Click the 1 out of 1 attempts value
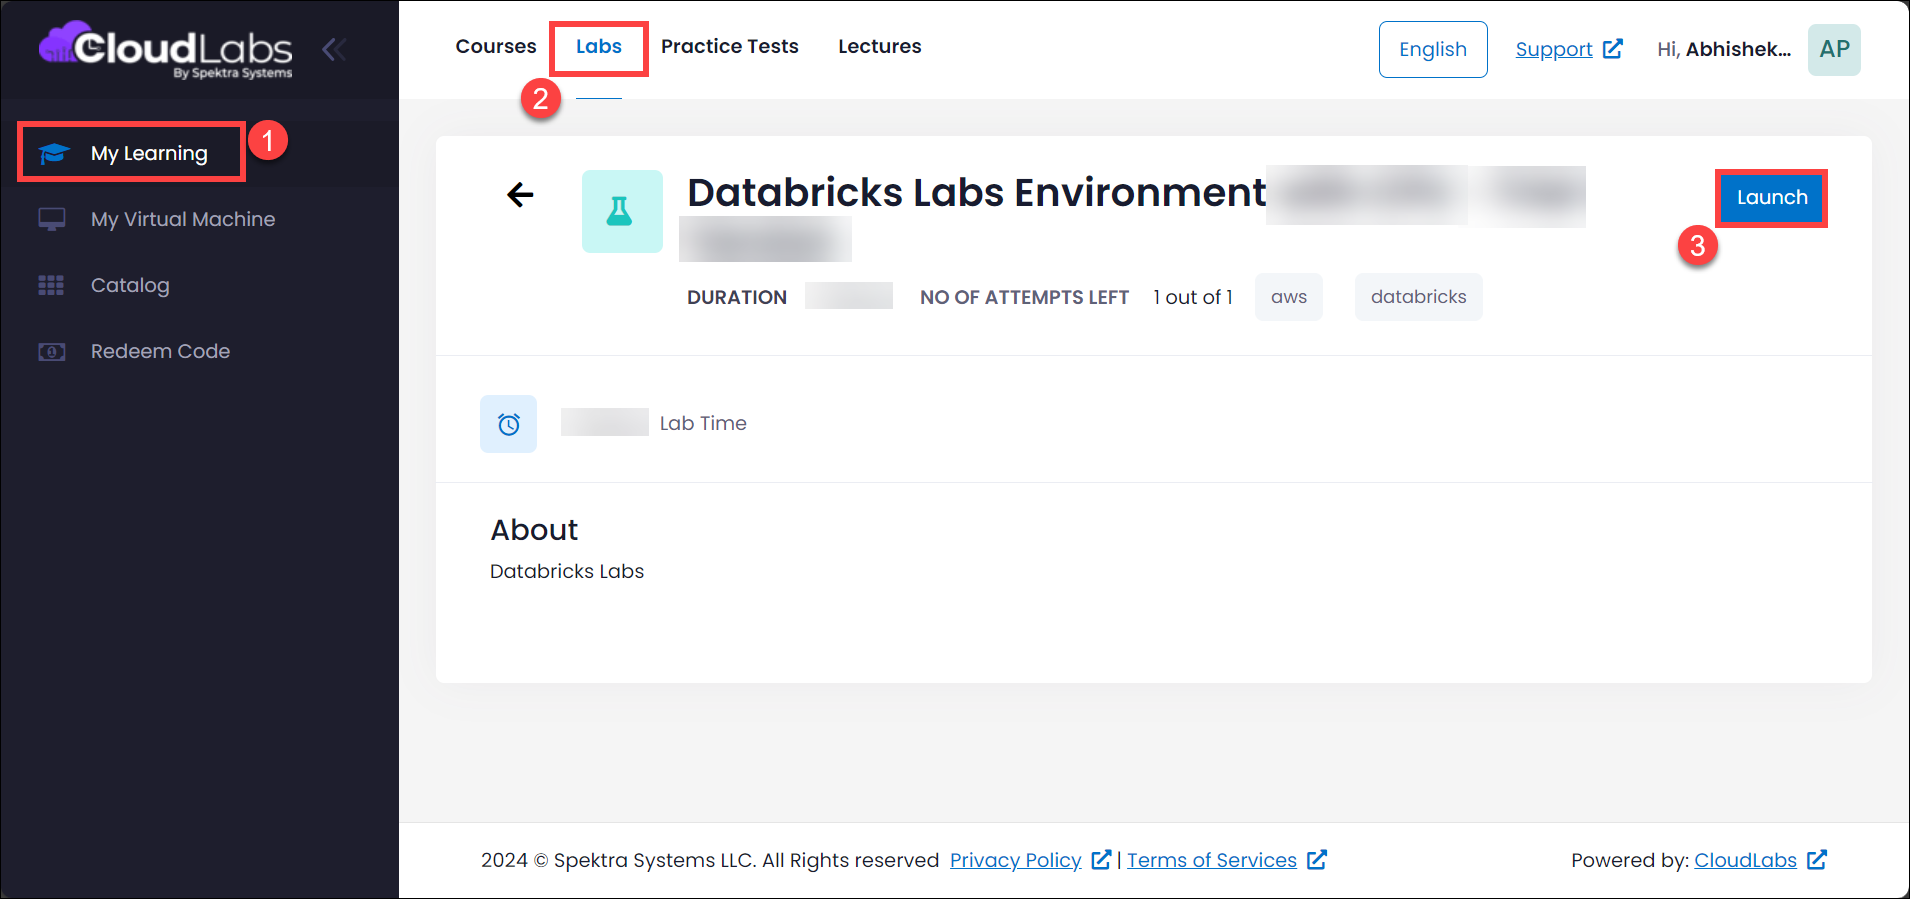This screenshot has width=1910, height=899. coord(1193,297)
